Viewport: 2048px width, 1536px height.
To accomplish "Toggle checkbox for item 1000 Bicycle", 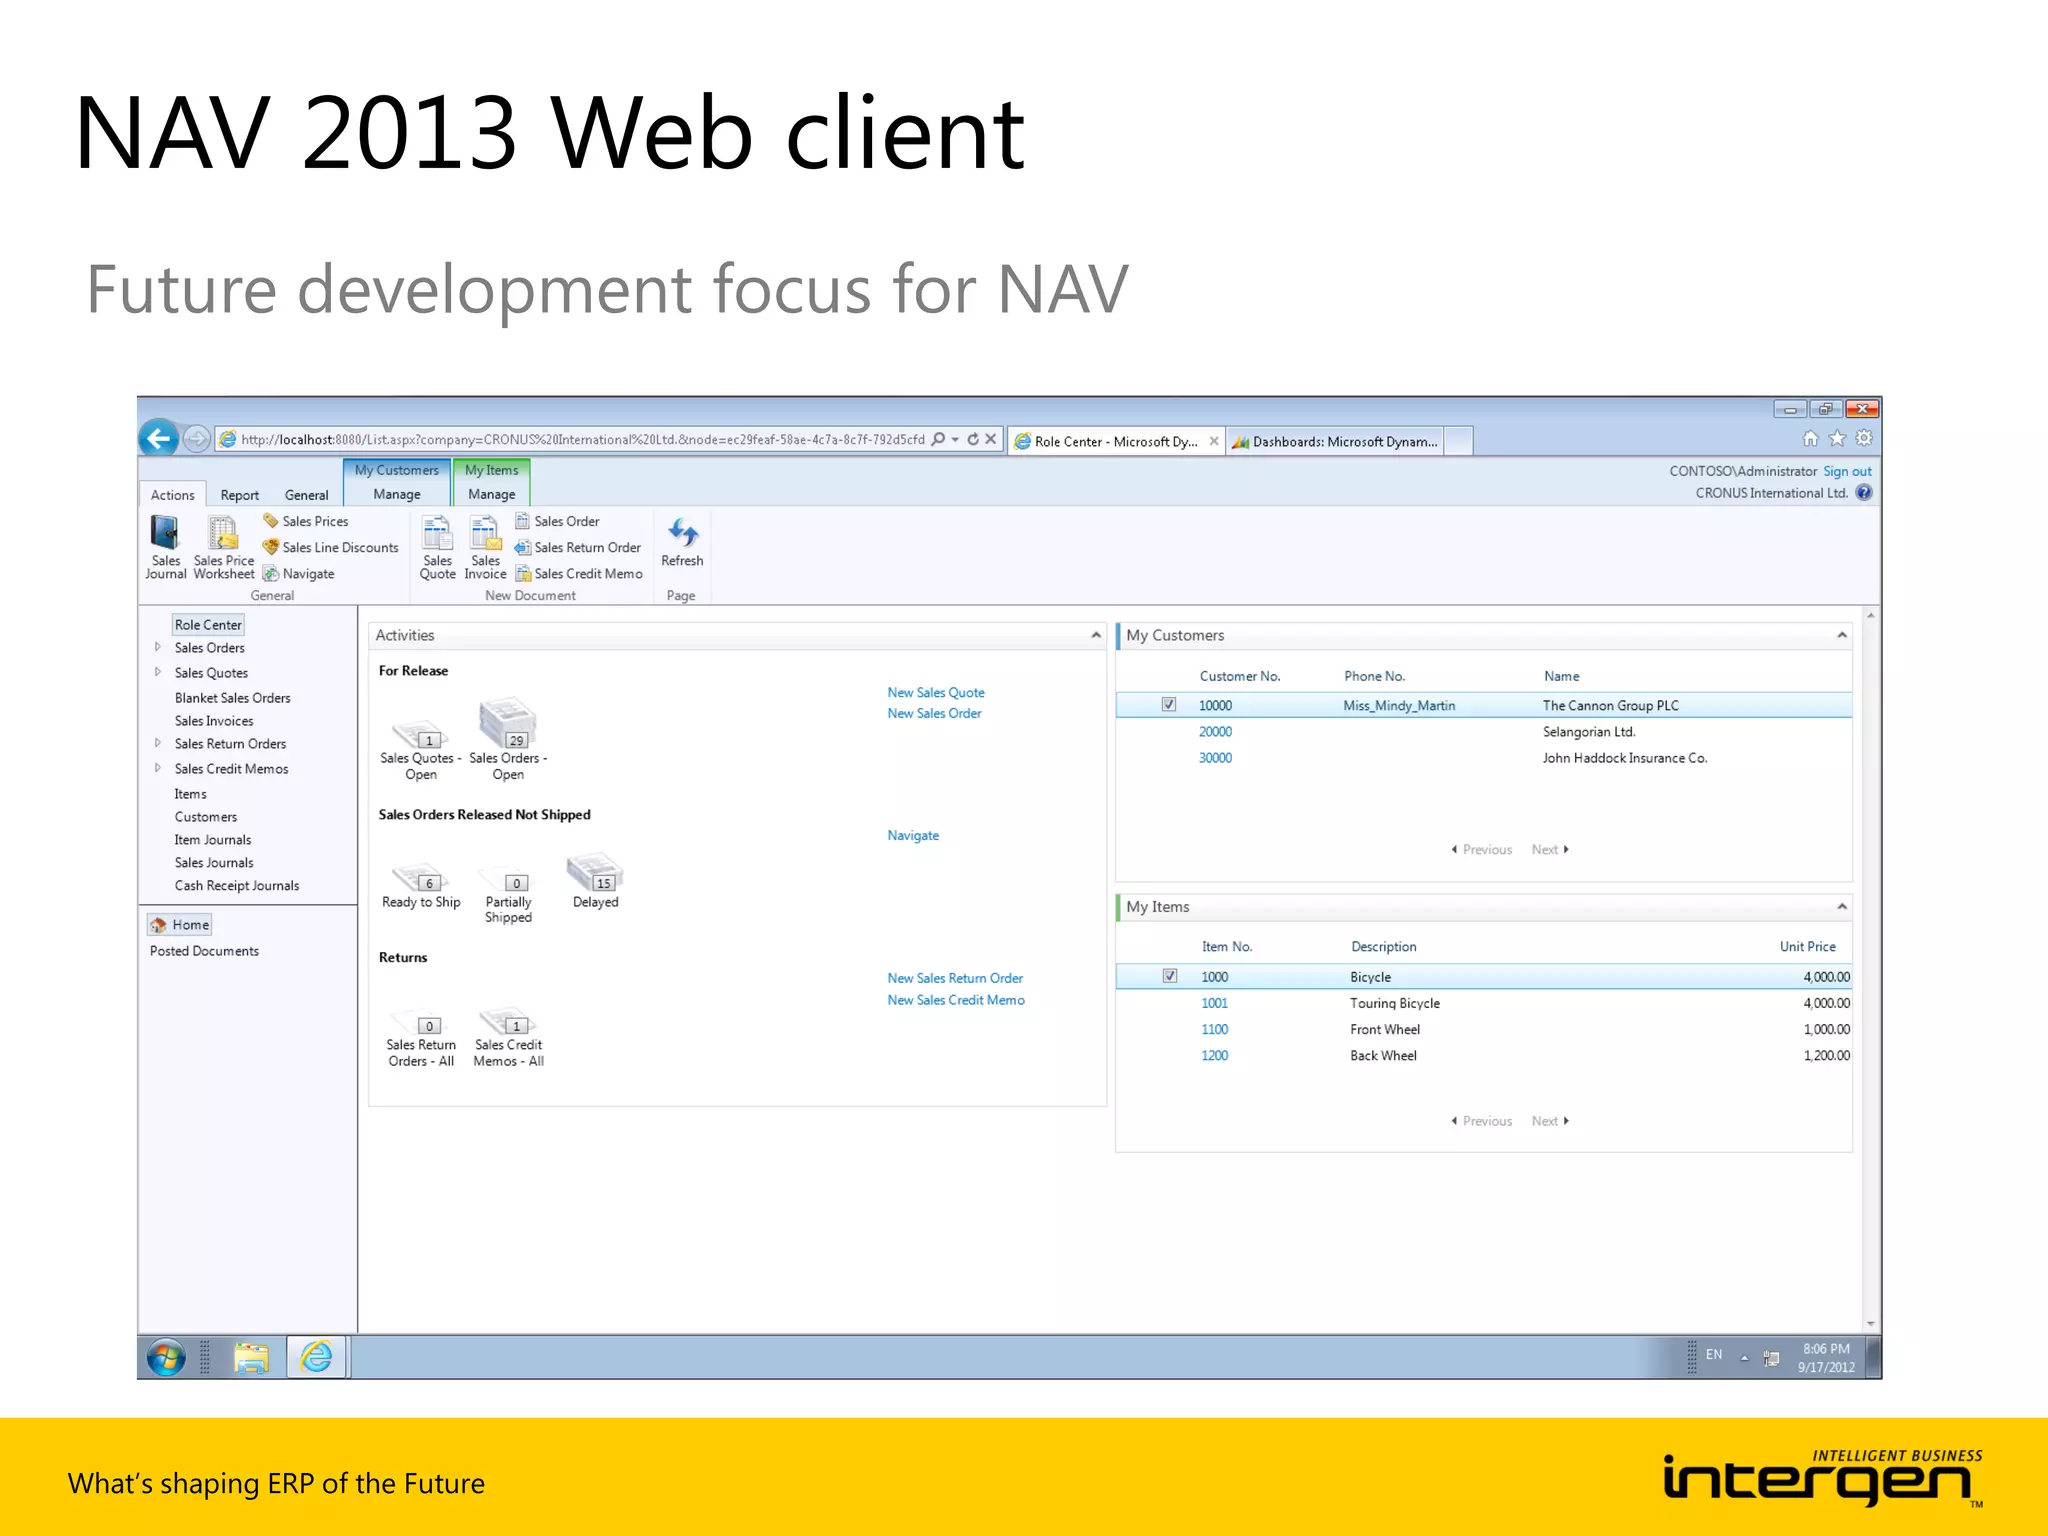I will [x=1169, y=976].
